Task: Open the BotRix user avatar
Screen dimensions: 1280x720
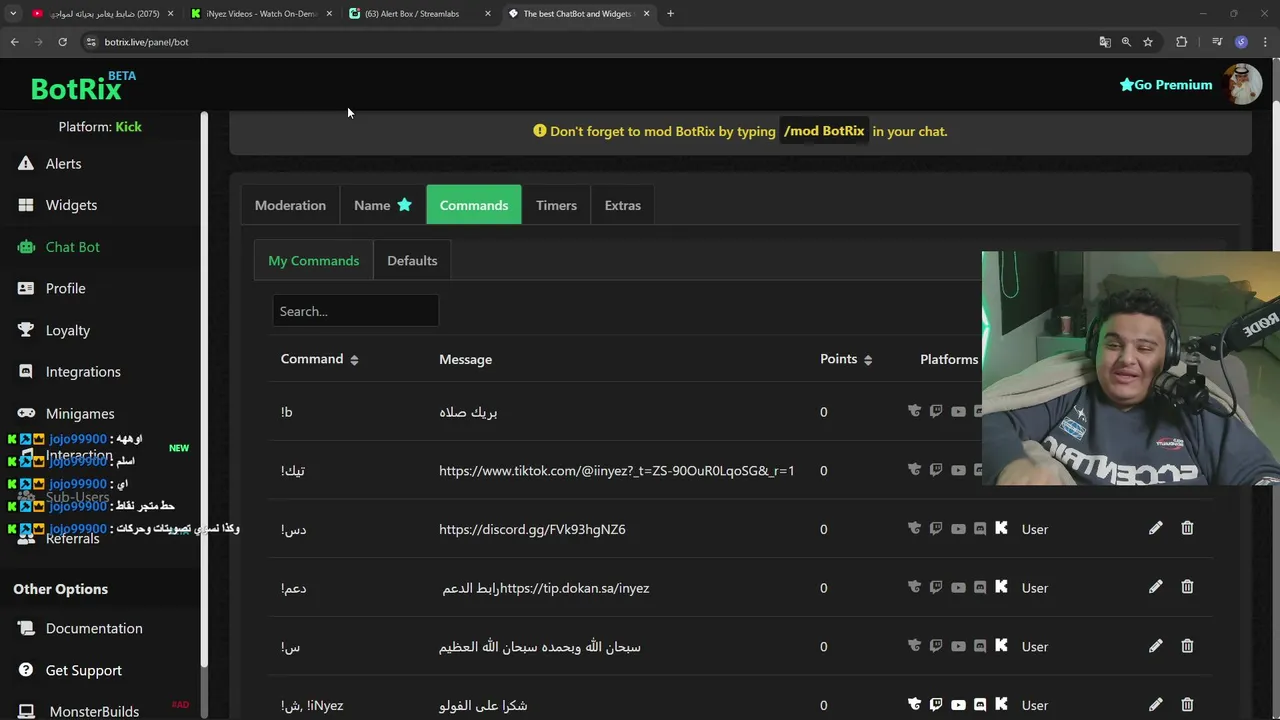Action: coord(1243,85)
